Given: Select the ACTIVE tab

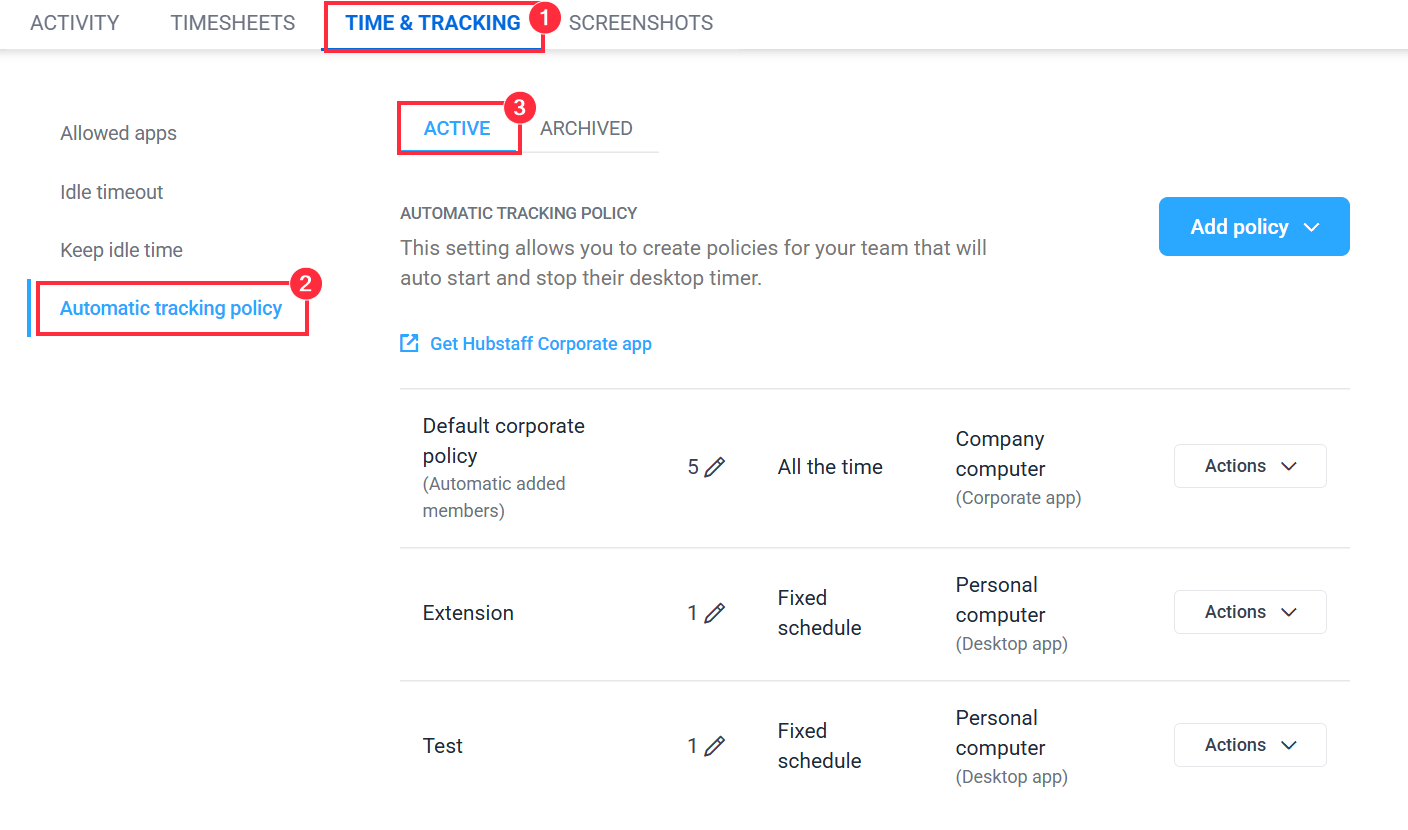Looking at the screenshot, I should [458, 128].
